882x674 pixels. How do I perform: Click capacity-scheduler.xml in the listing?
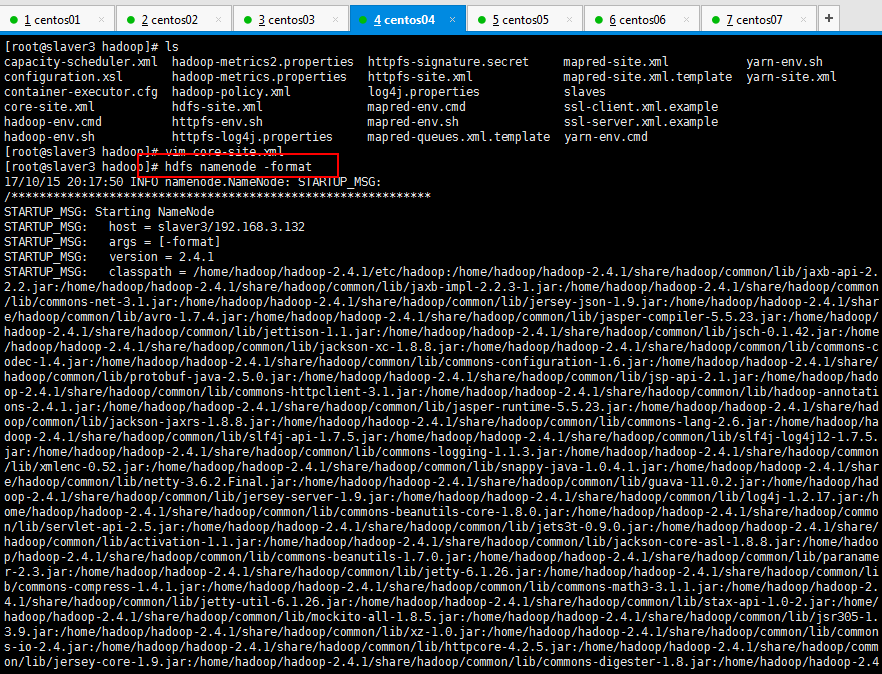[x=81, y=62]
